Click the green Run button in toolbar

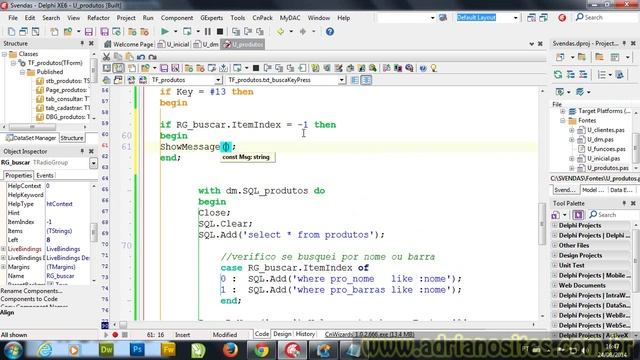coord(165,31)
